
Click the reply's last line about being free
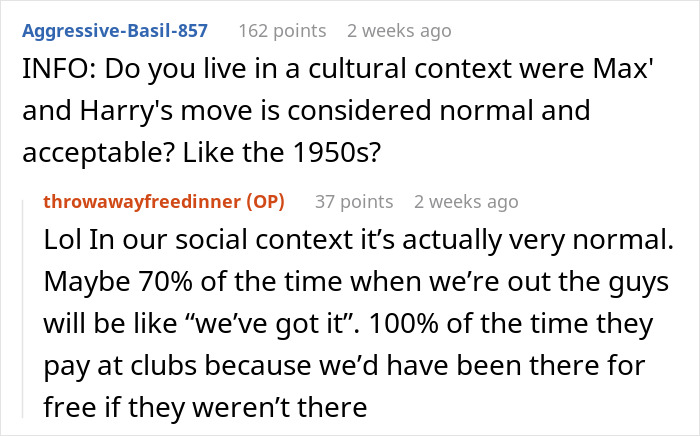pos(205,407)
